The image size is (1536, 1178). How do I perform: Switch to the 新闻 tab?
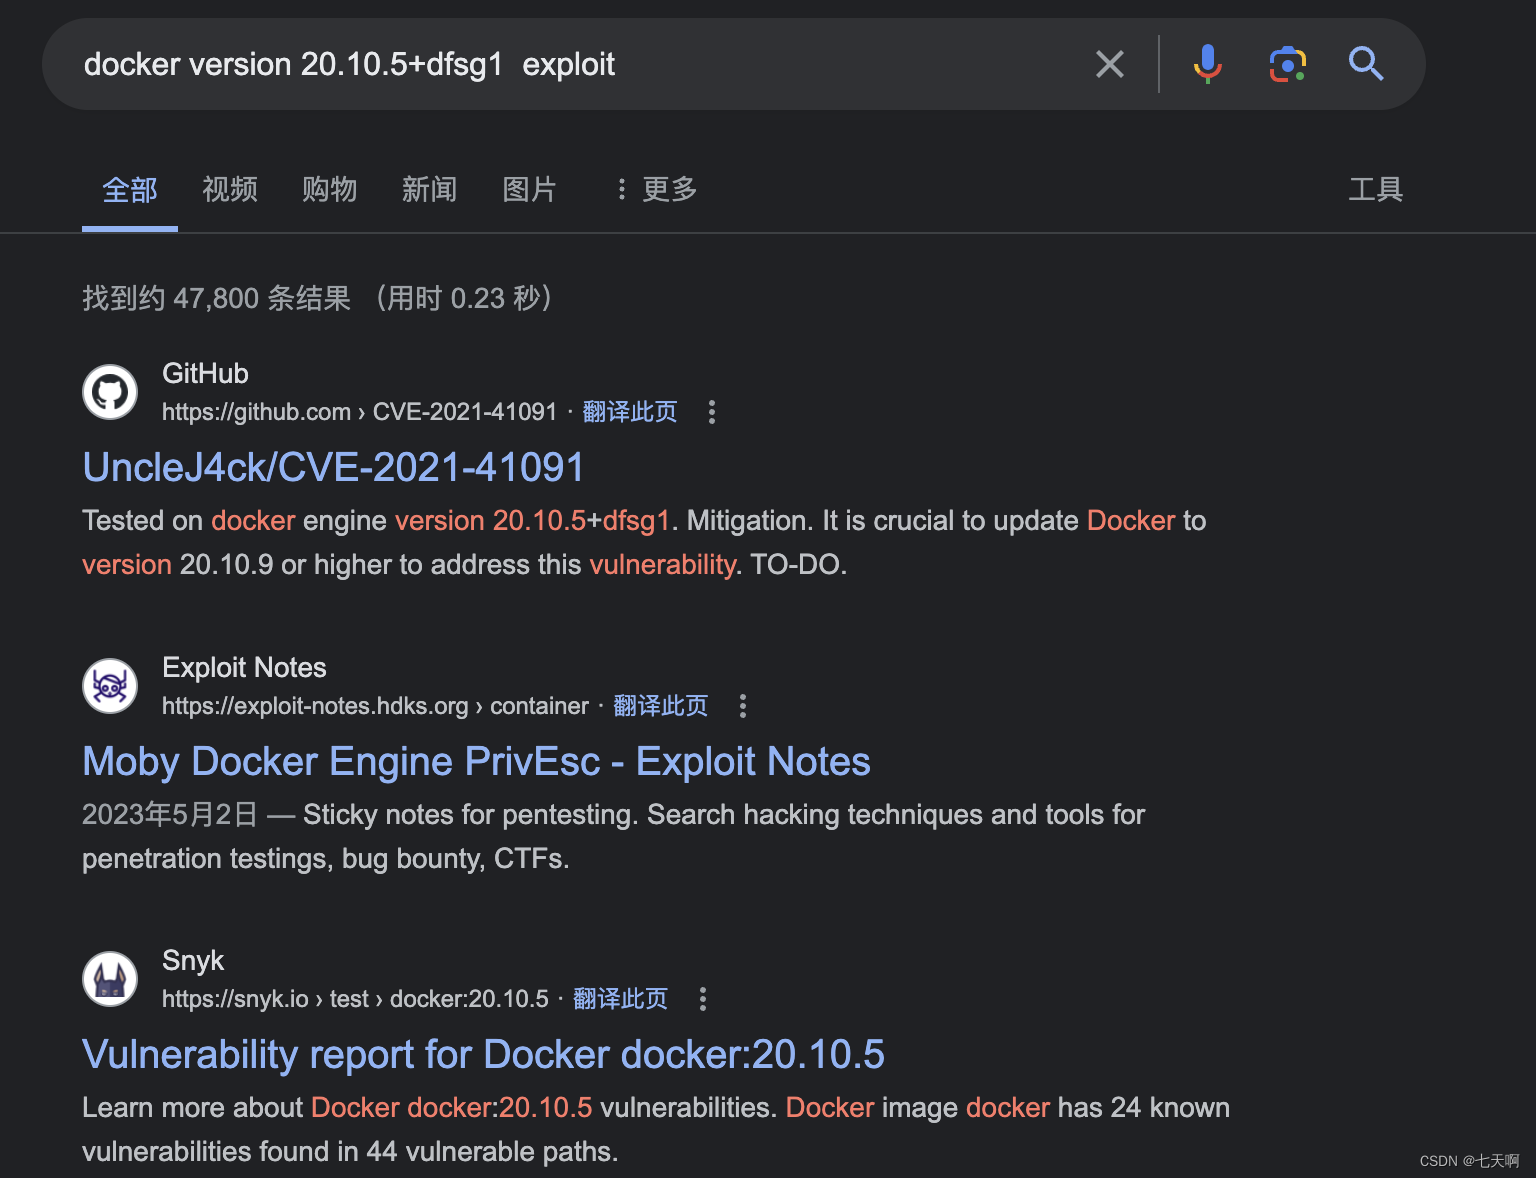tap(430, 189)
